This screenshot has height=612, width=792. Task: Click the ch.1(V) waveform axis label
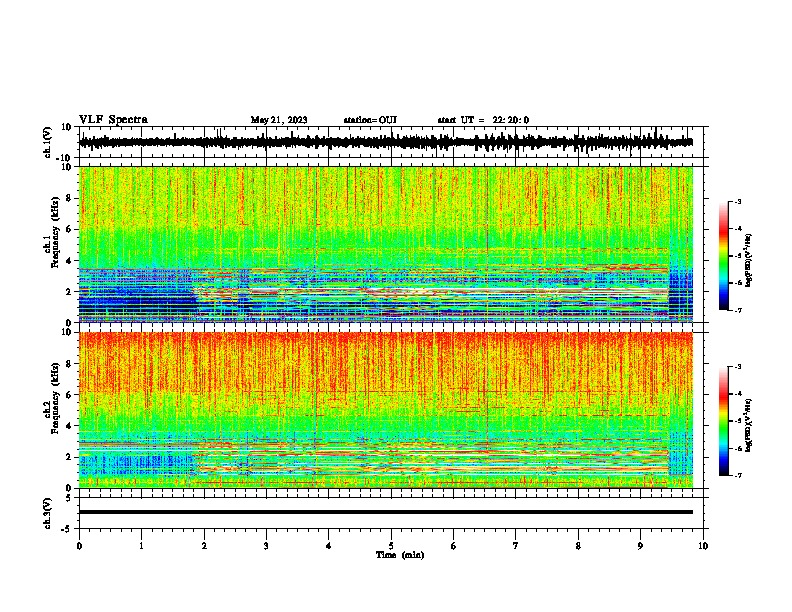click(x=48, y=142)
